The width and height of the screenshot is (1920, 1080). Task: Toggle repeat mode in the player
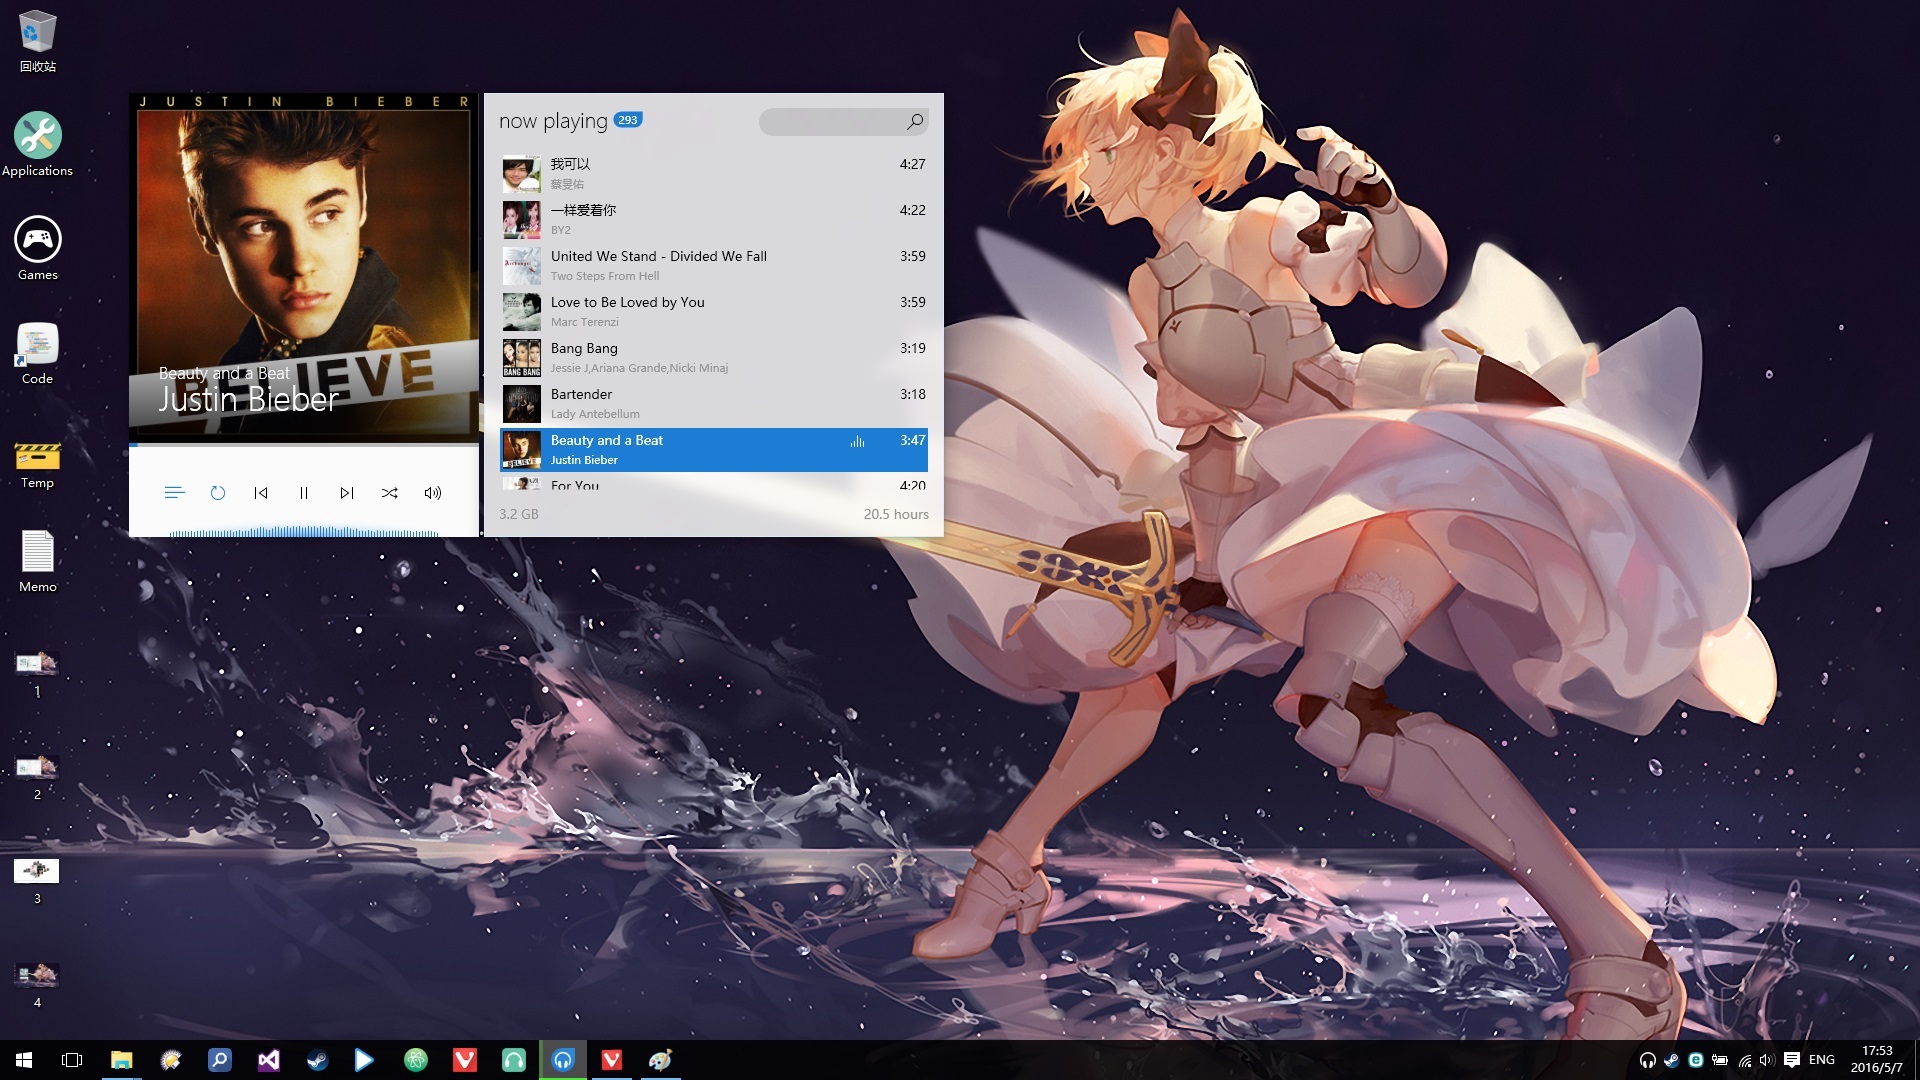point(218,493)
